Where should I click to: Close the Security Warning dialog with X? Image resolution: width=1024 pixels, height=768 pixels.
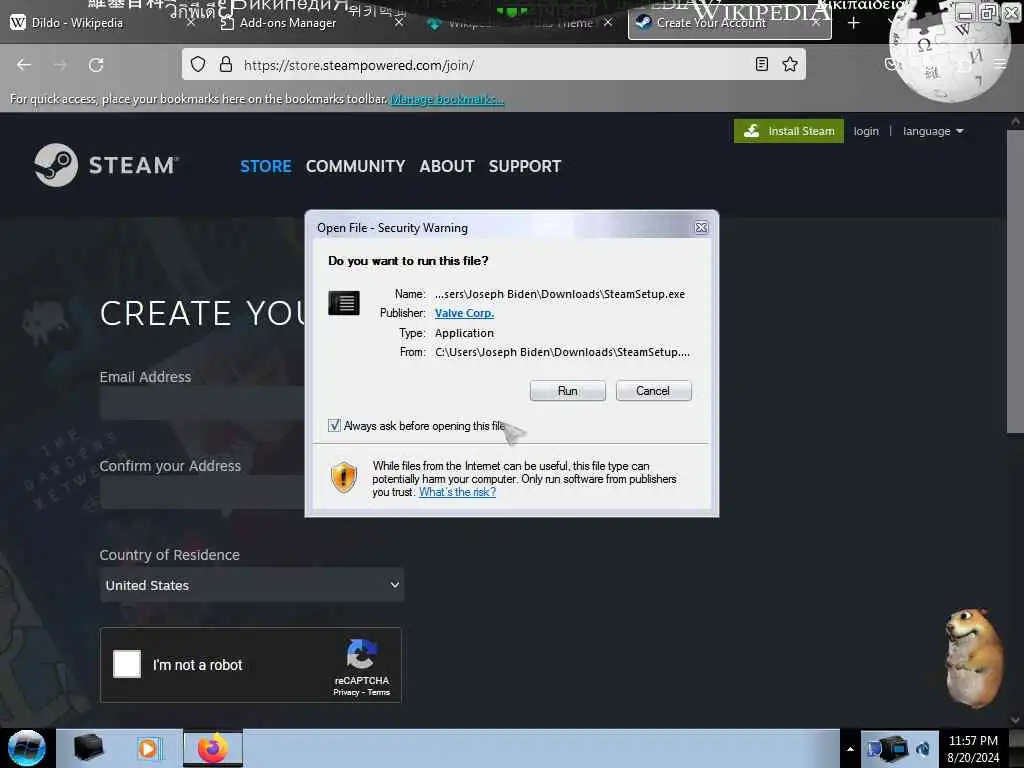pos(701,227)
